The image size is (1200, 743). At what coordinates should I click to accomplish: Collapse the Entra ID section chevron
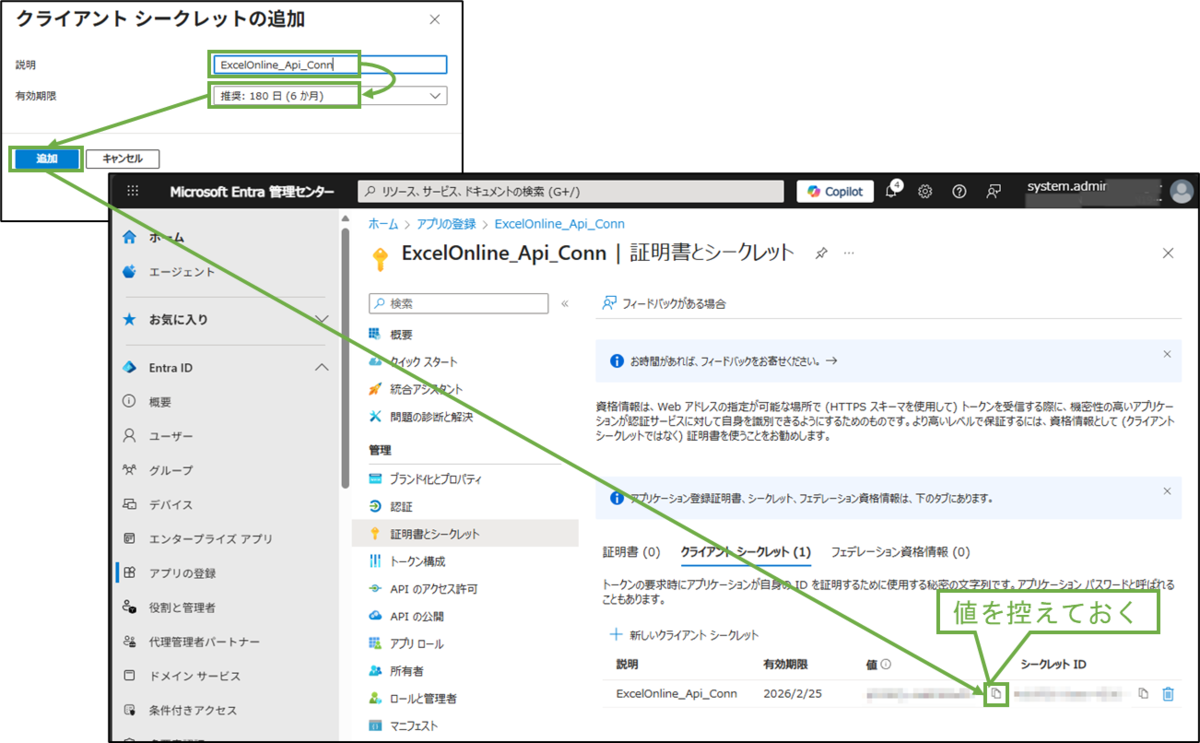pyautogui.click(x=321, y=368)
